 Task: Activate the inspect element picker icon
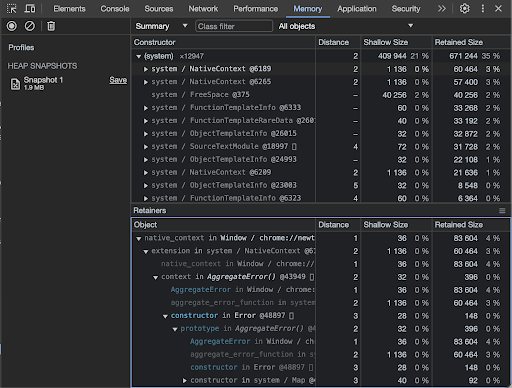pos(12,9)
